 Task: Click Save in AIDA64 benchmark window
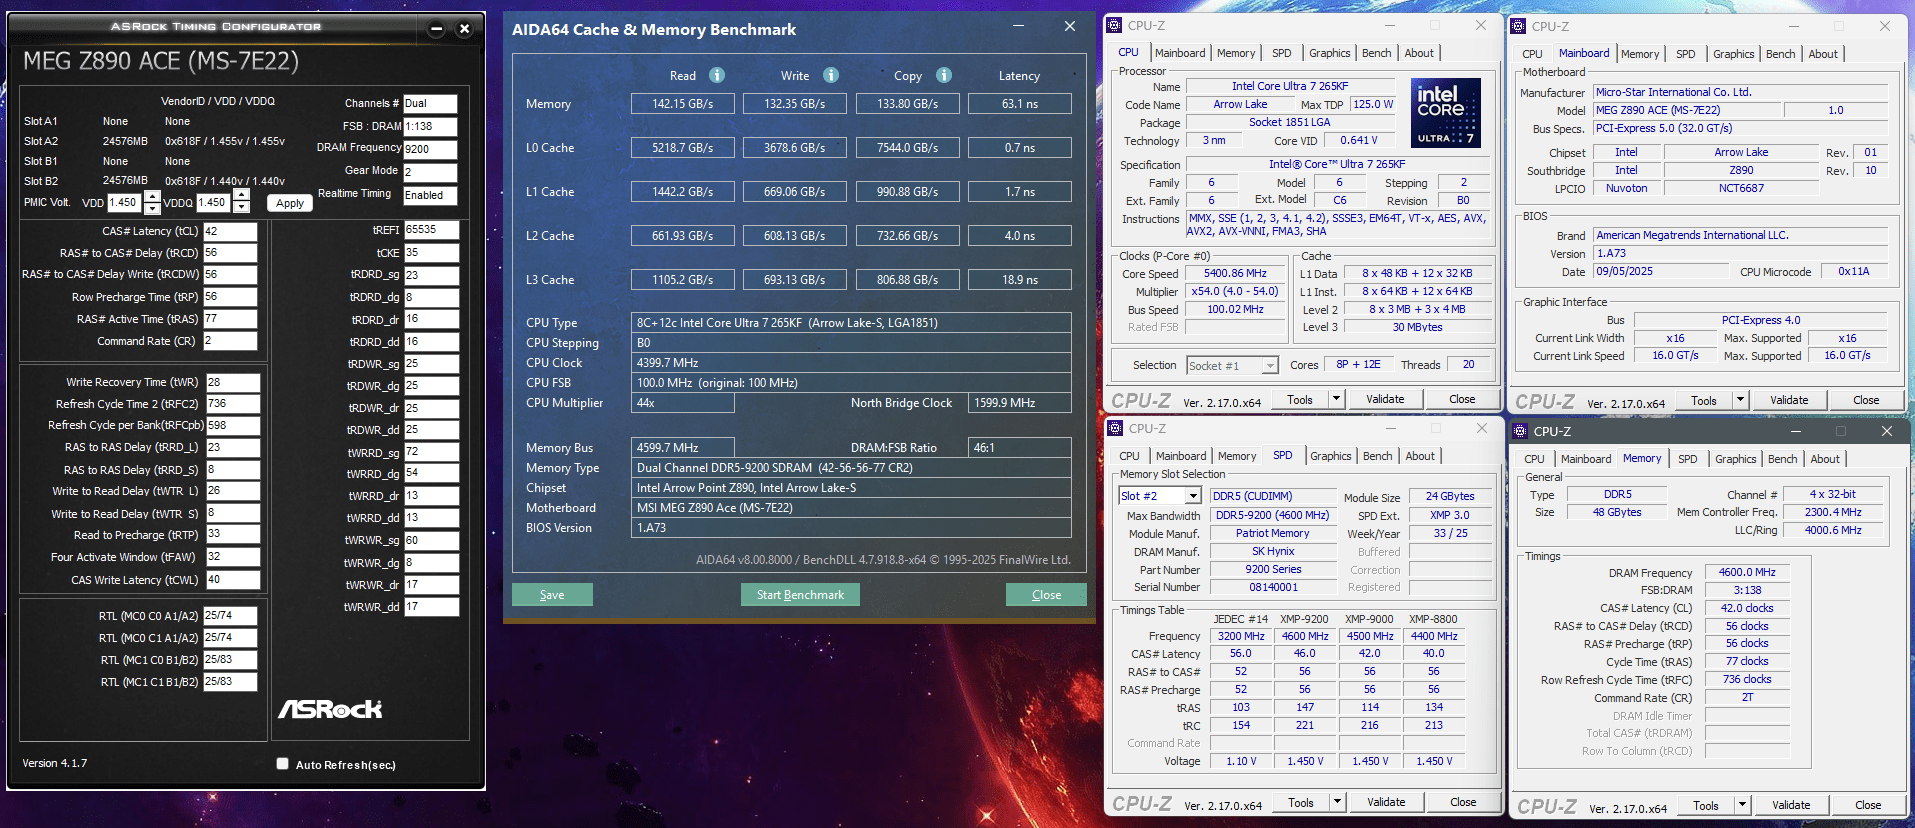tap(552, 595)
